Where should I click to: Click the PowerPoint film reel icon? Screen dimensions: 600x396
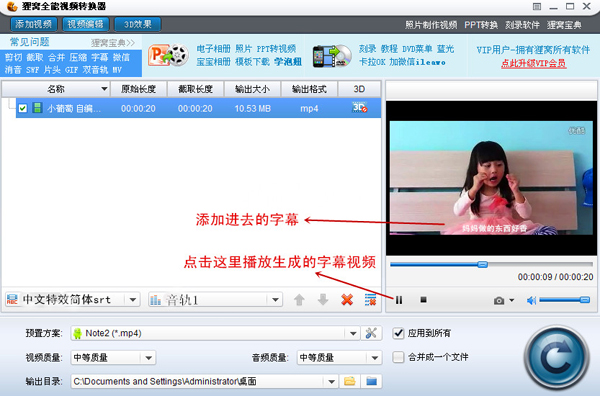(x=168, y=55)
